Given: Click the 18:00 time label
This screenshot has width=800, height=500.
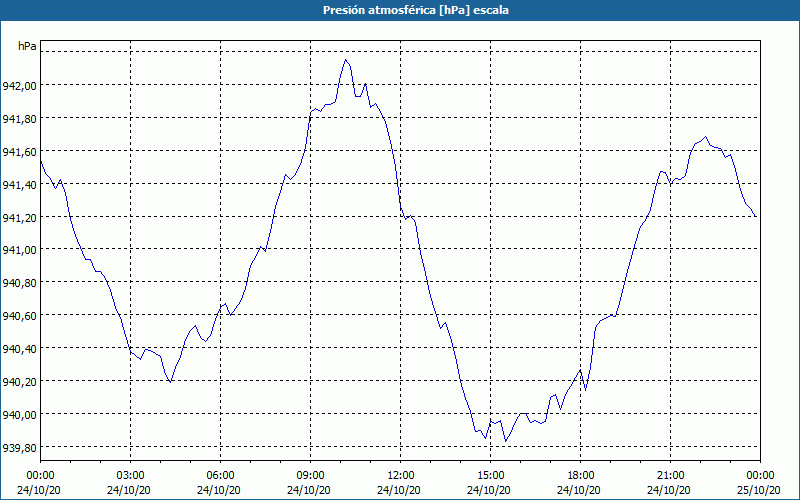Looking at the screenshot, I should (581, 476).
